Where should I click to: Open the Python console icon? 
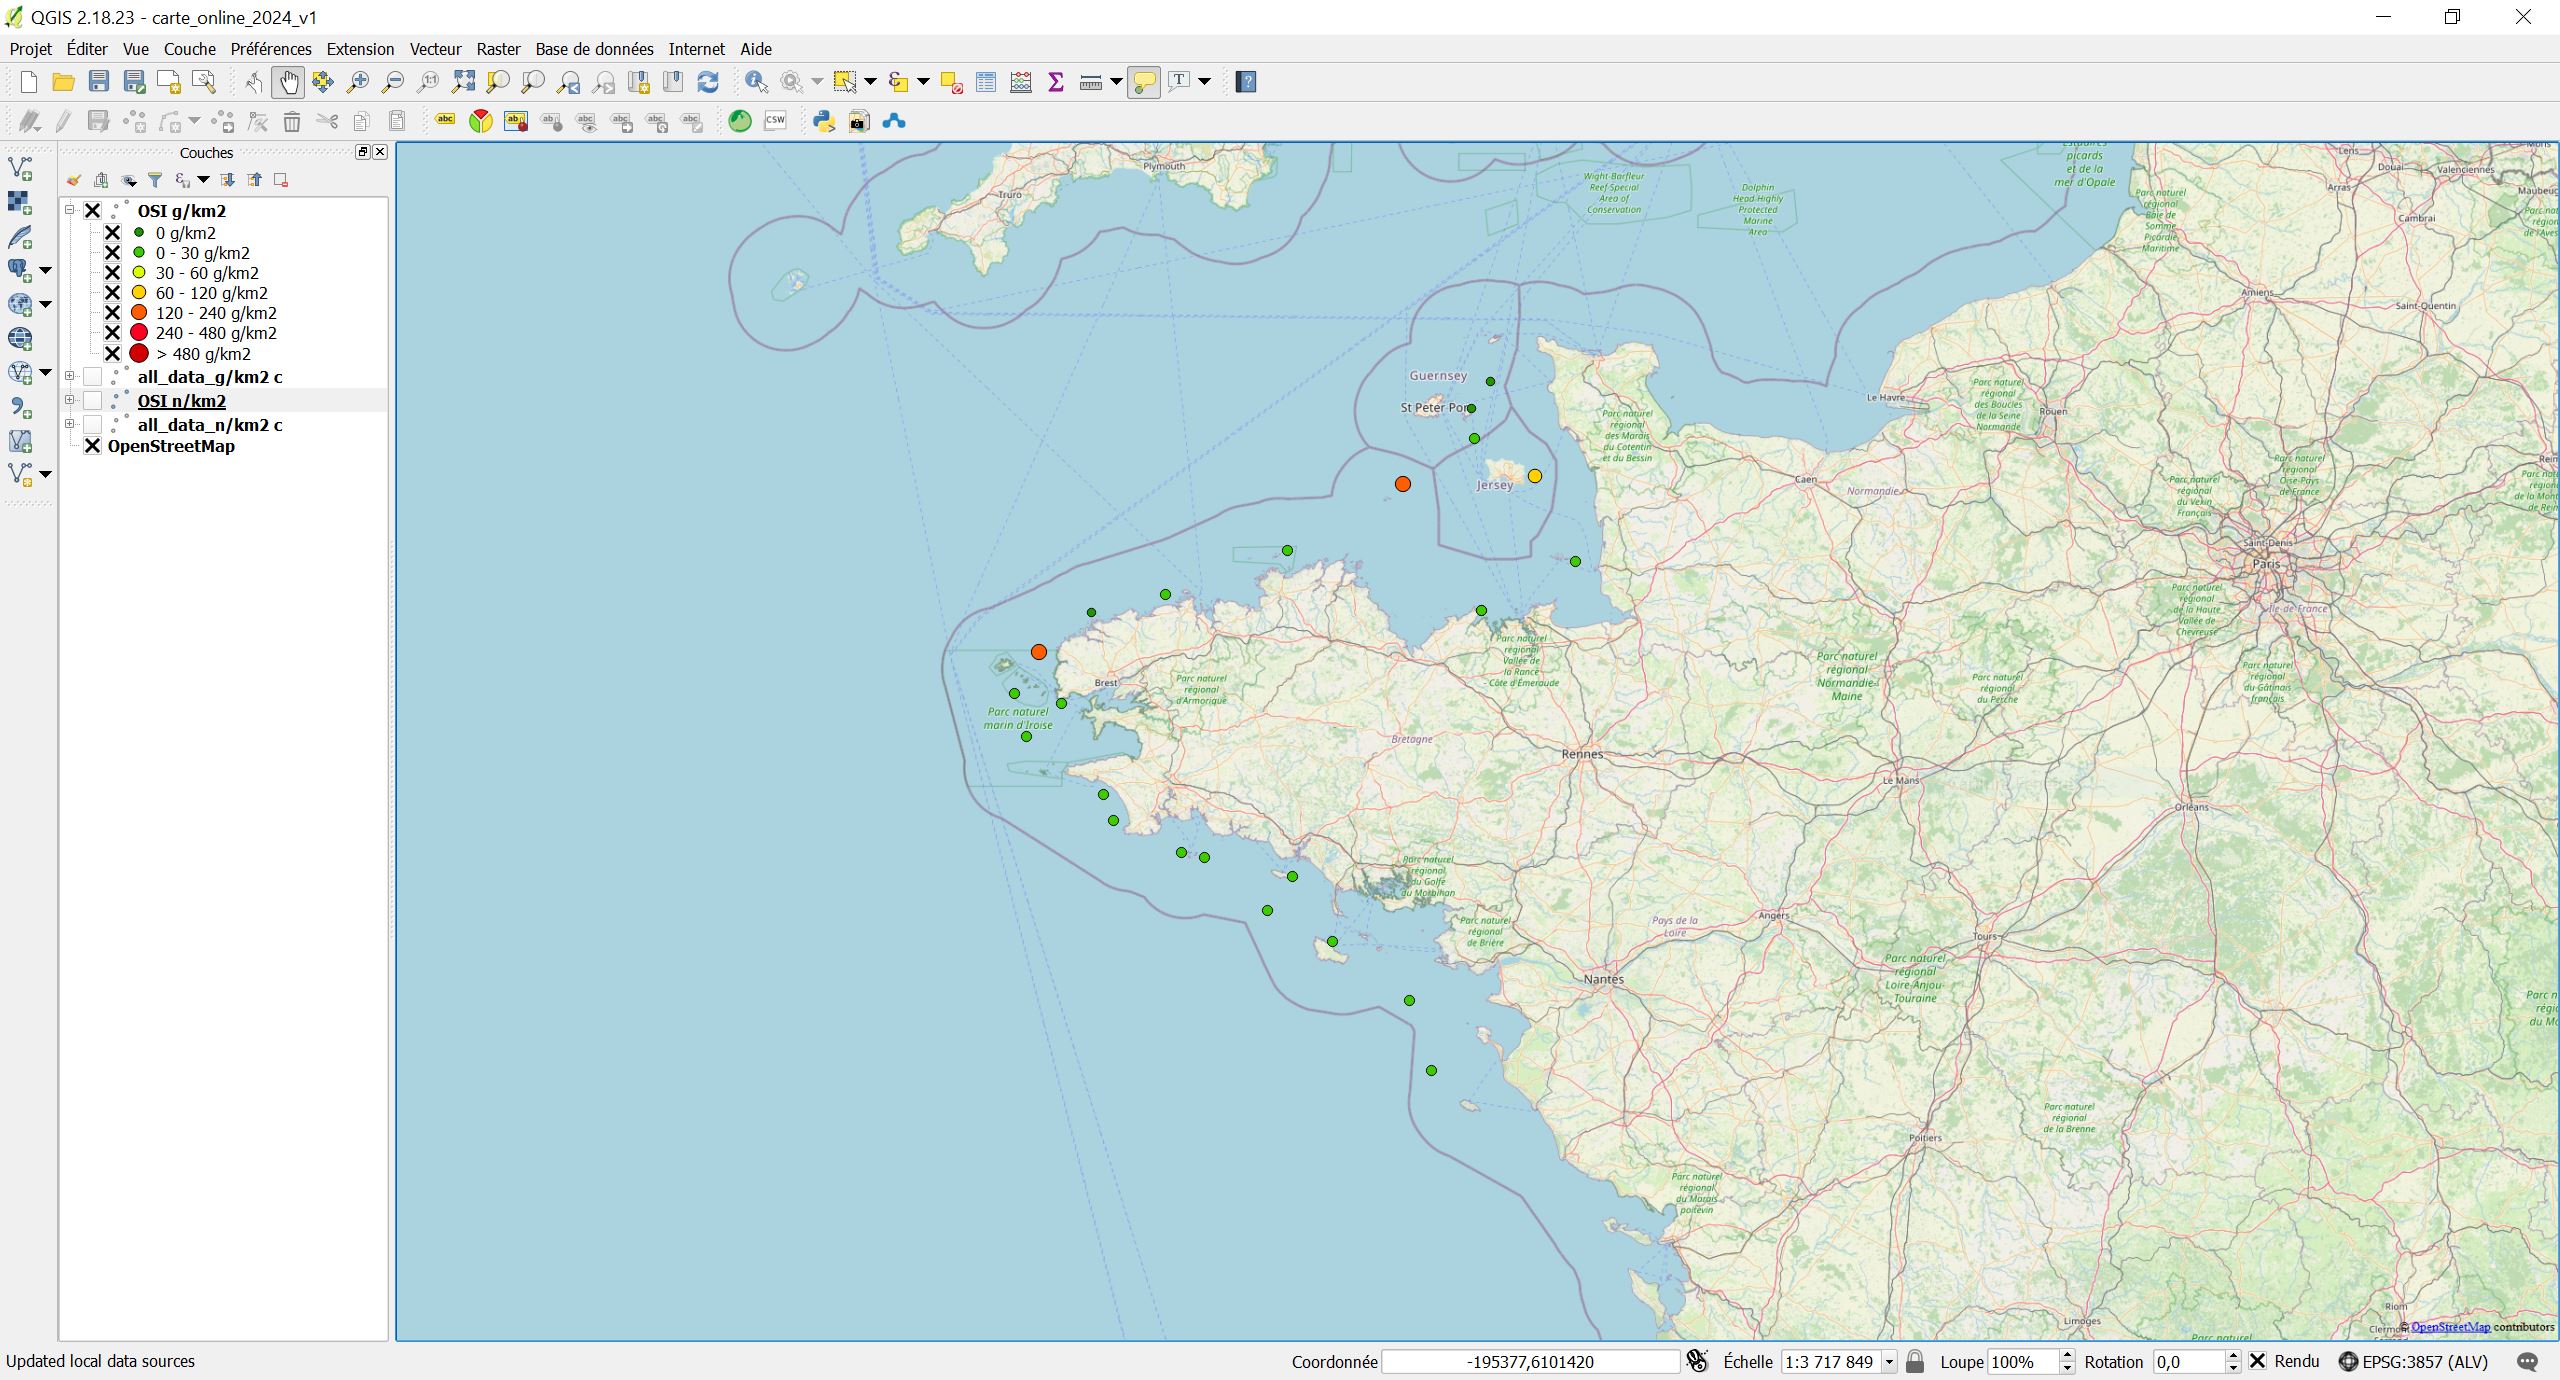click(823, 121)
